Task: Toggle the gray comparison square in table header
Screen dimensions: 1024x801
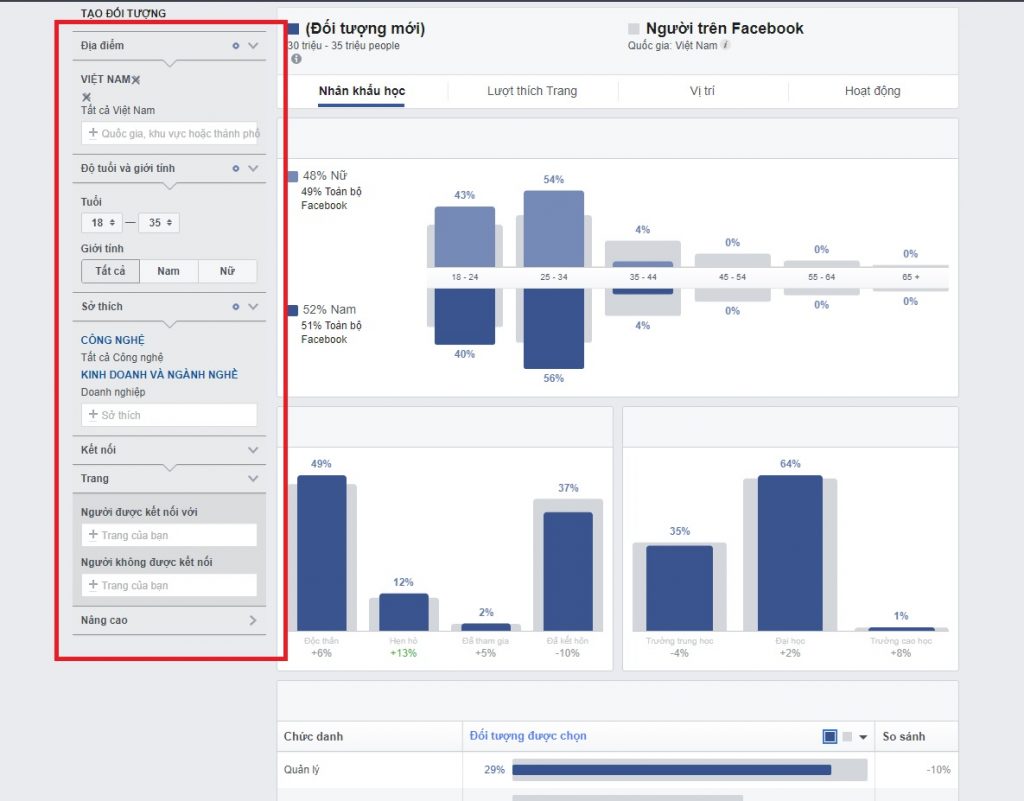Action: click(848, 736)
